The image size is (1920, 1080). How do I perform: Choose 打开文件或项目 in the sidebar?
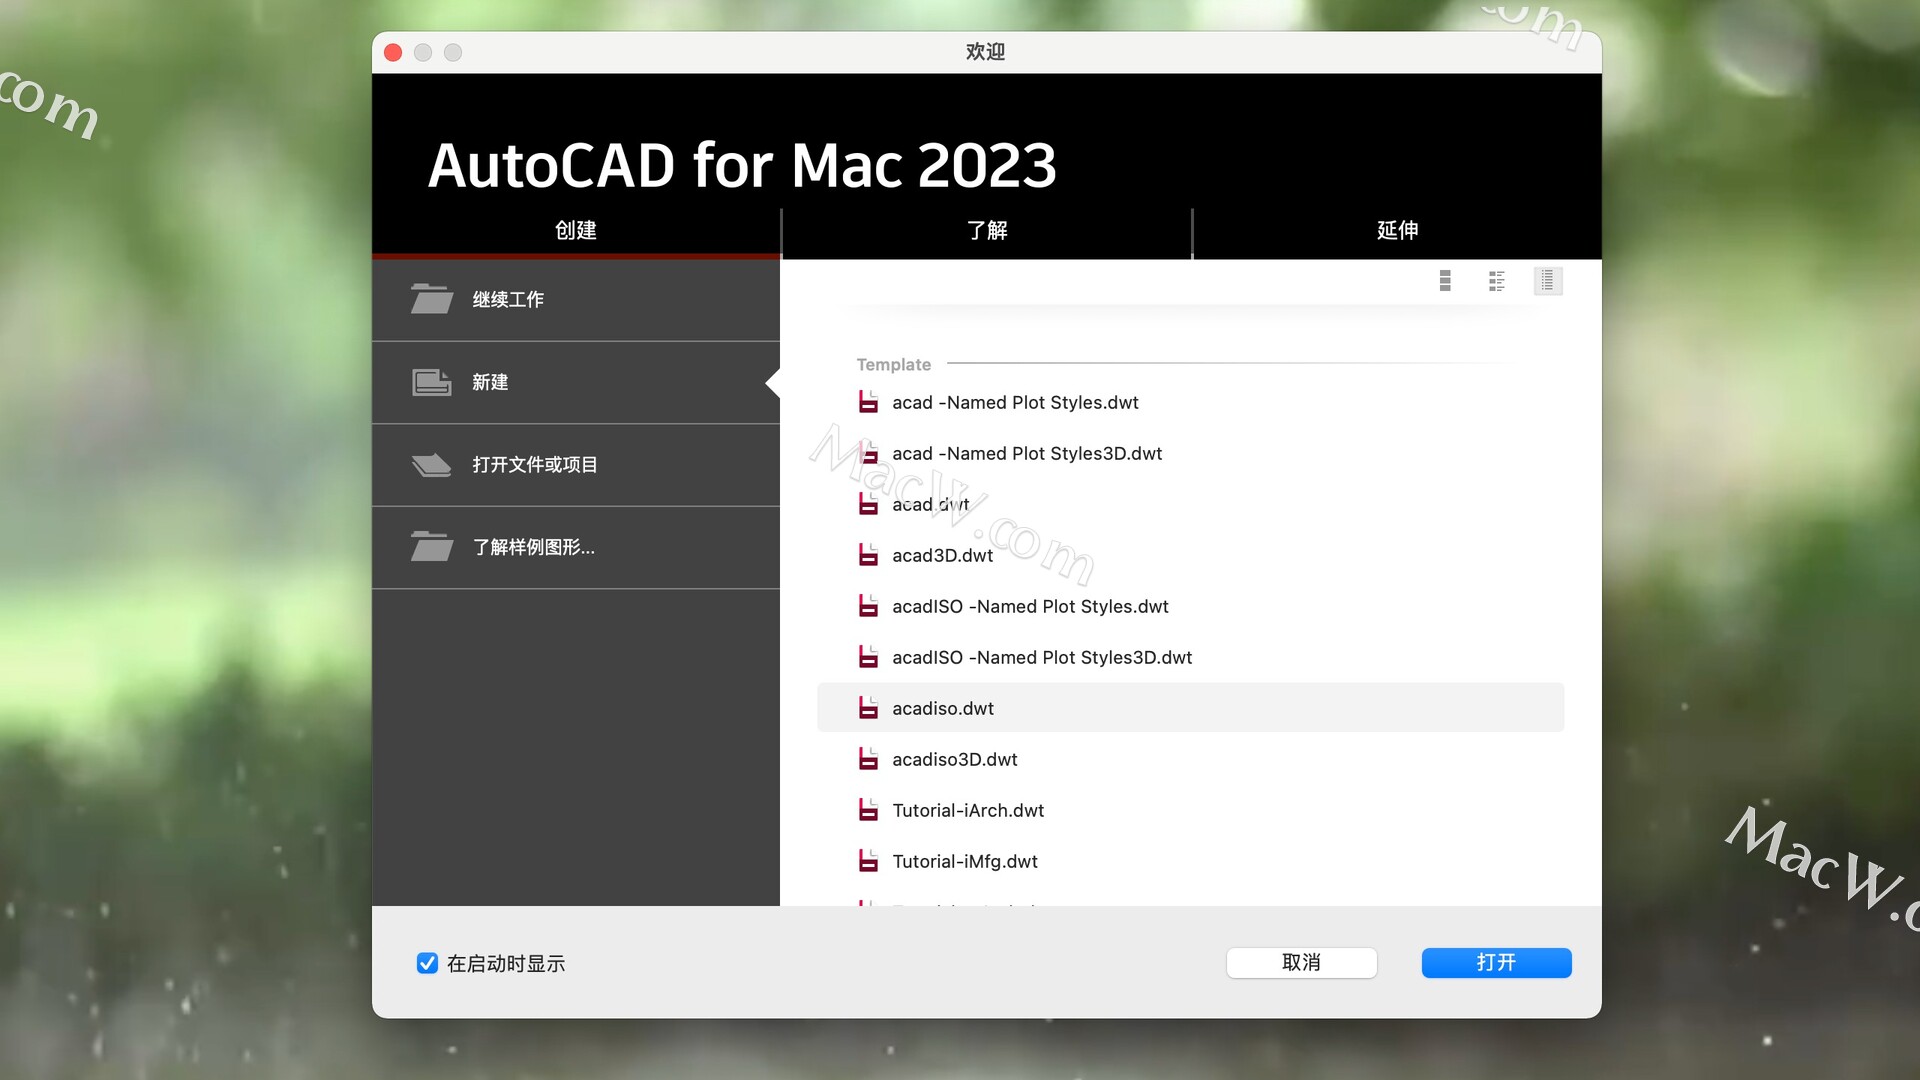click(576, 465)
